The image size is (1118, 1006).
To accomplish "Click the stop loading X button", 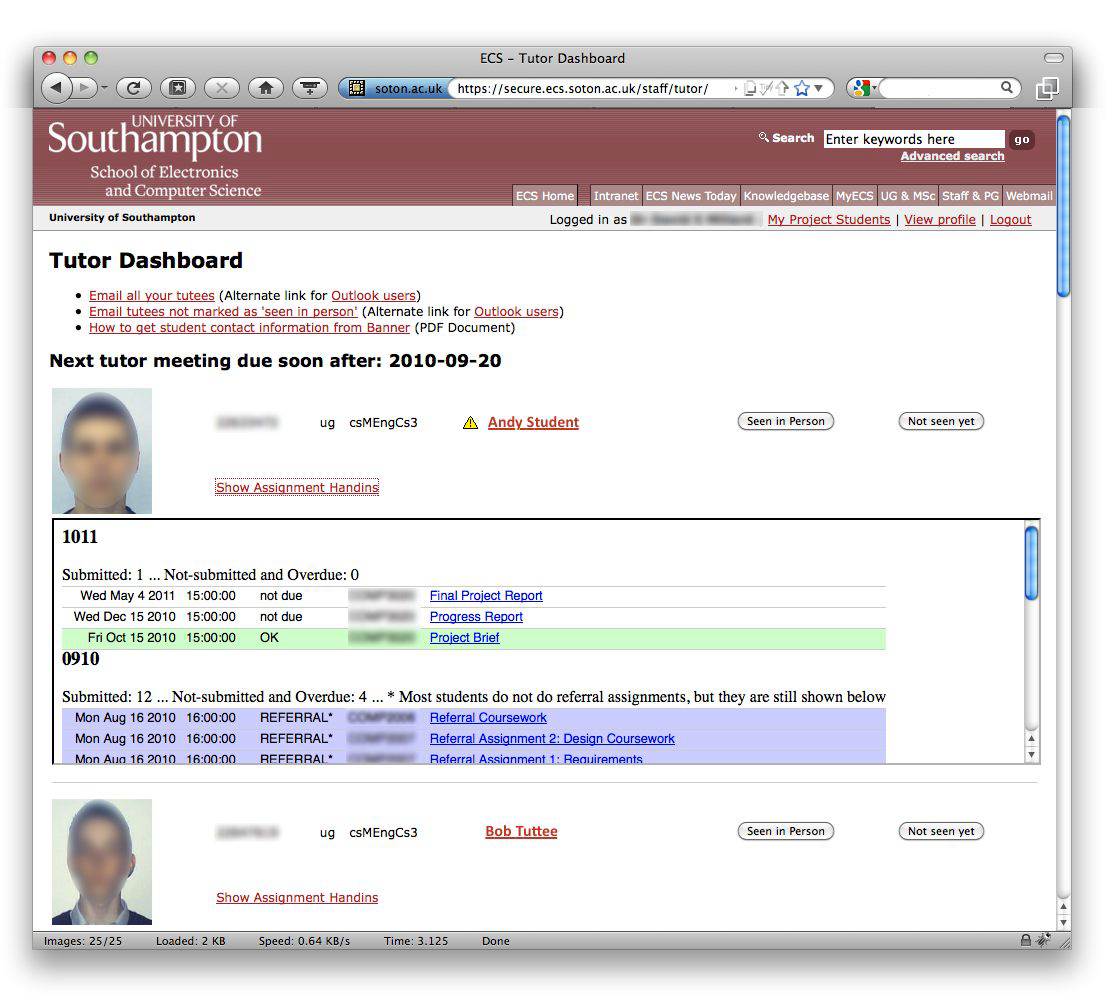I will (222, 88).
